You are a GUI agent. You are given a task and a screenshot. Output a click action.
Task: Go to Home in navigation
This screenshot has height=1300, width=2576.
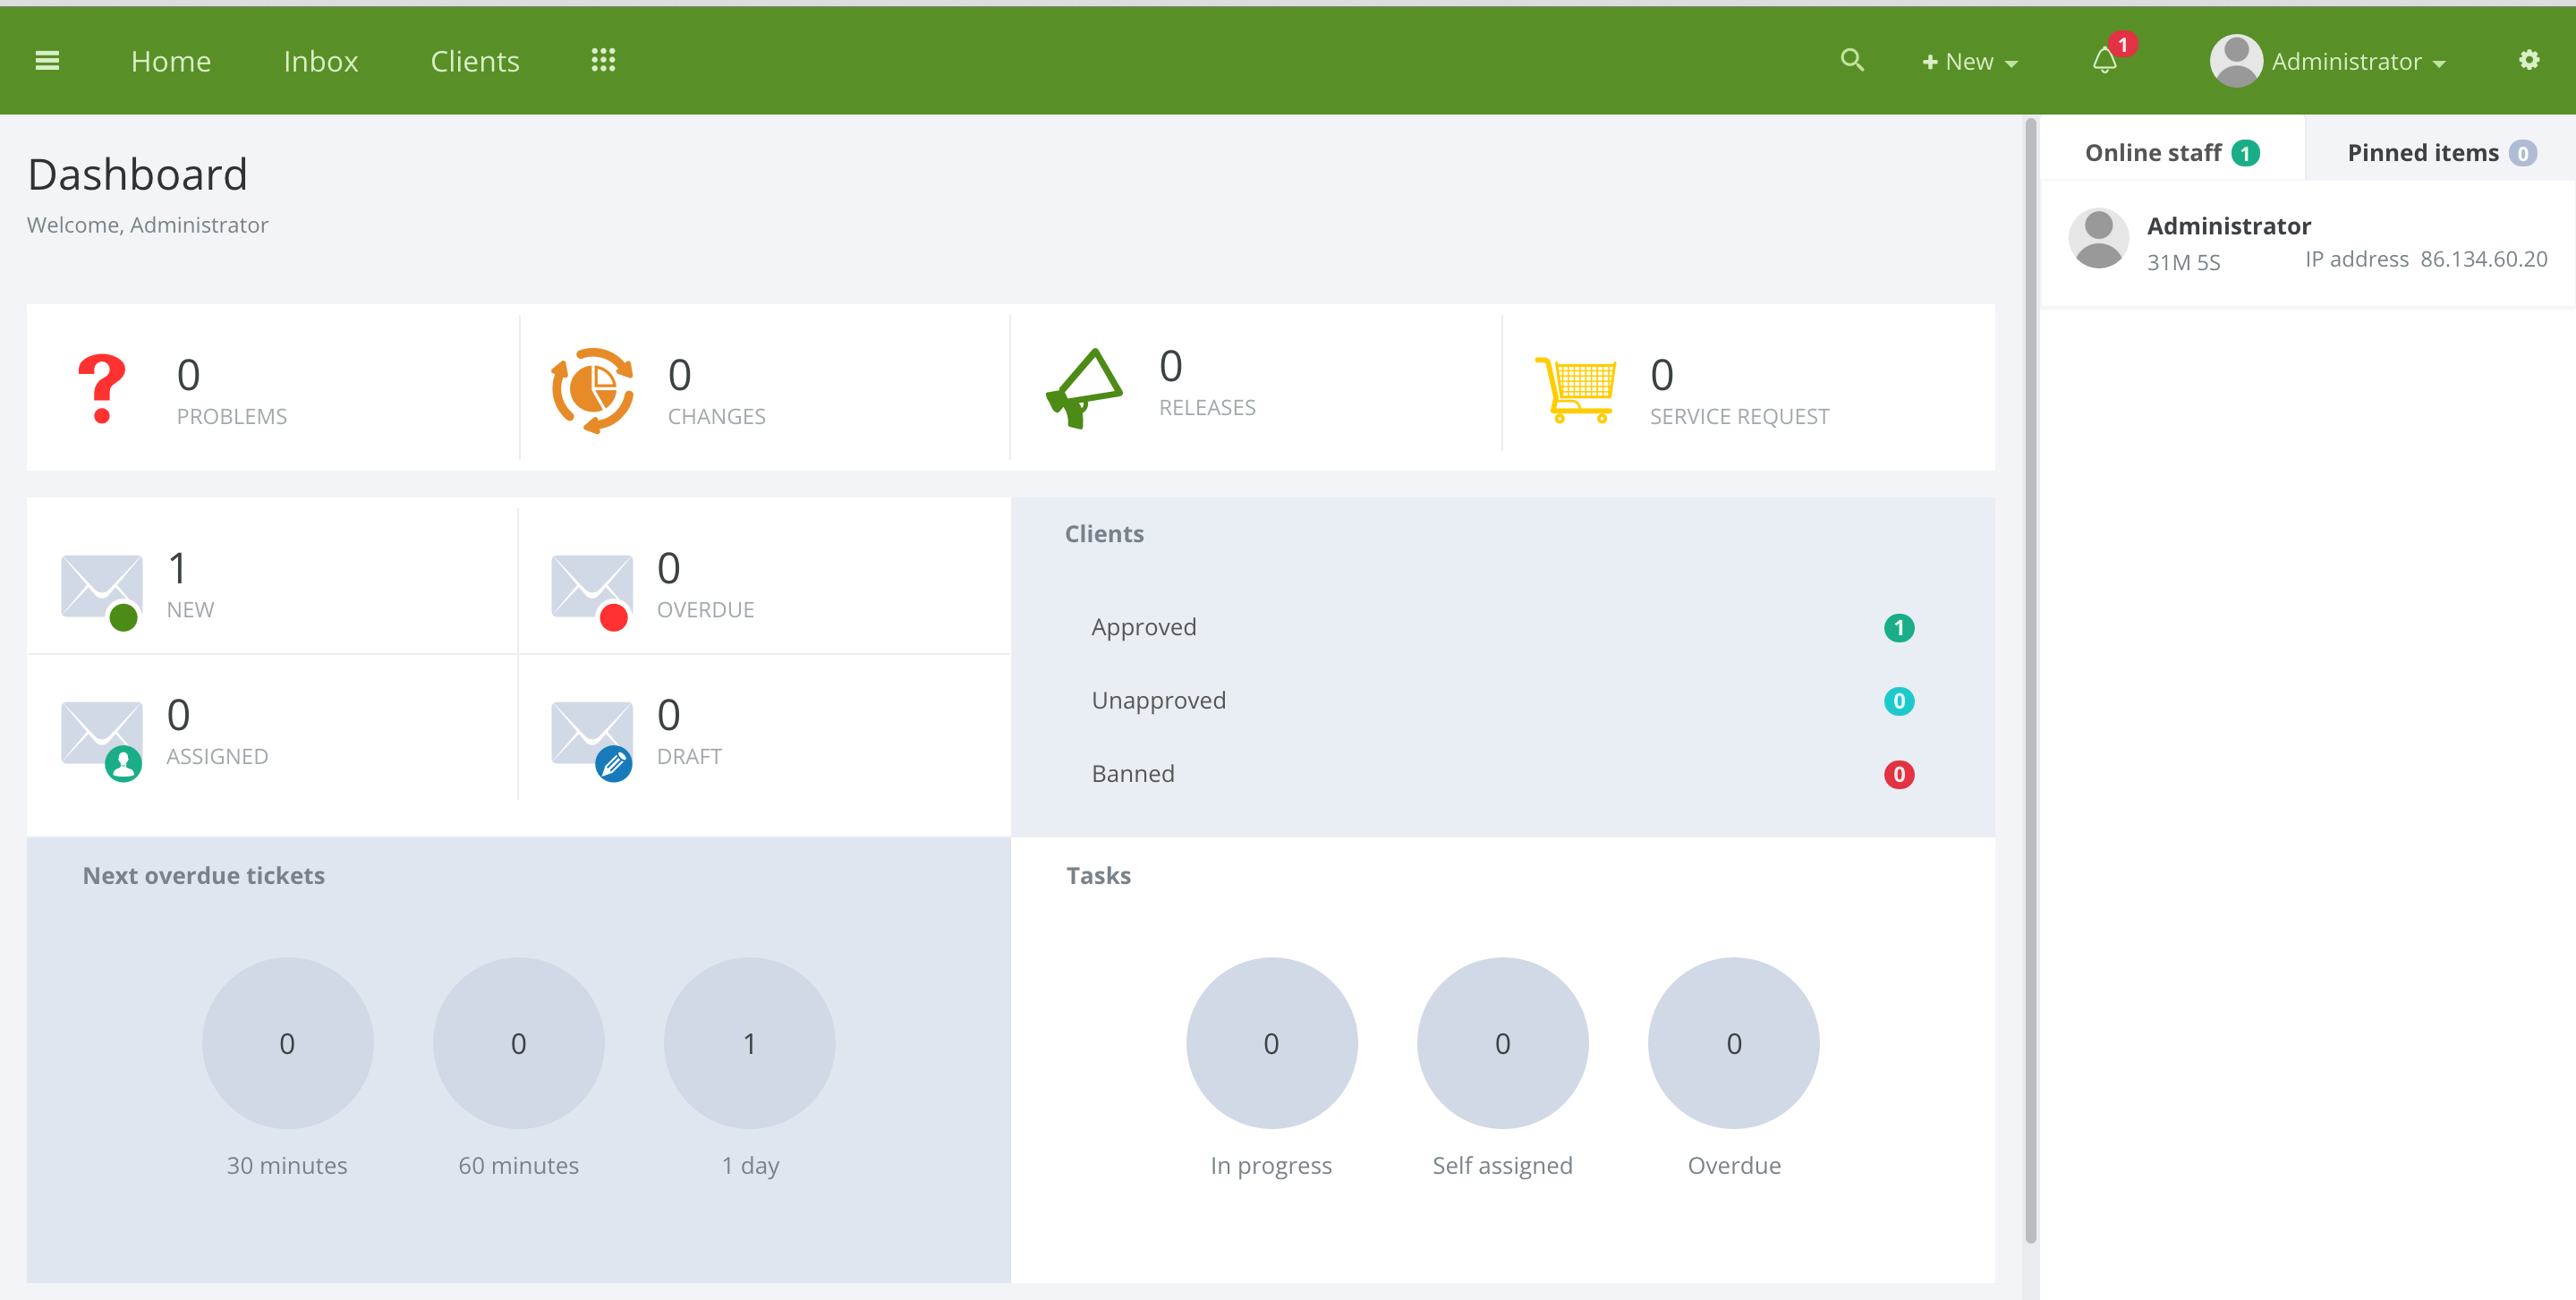pyautogui.click(x=171, y=62)
